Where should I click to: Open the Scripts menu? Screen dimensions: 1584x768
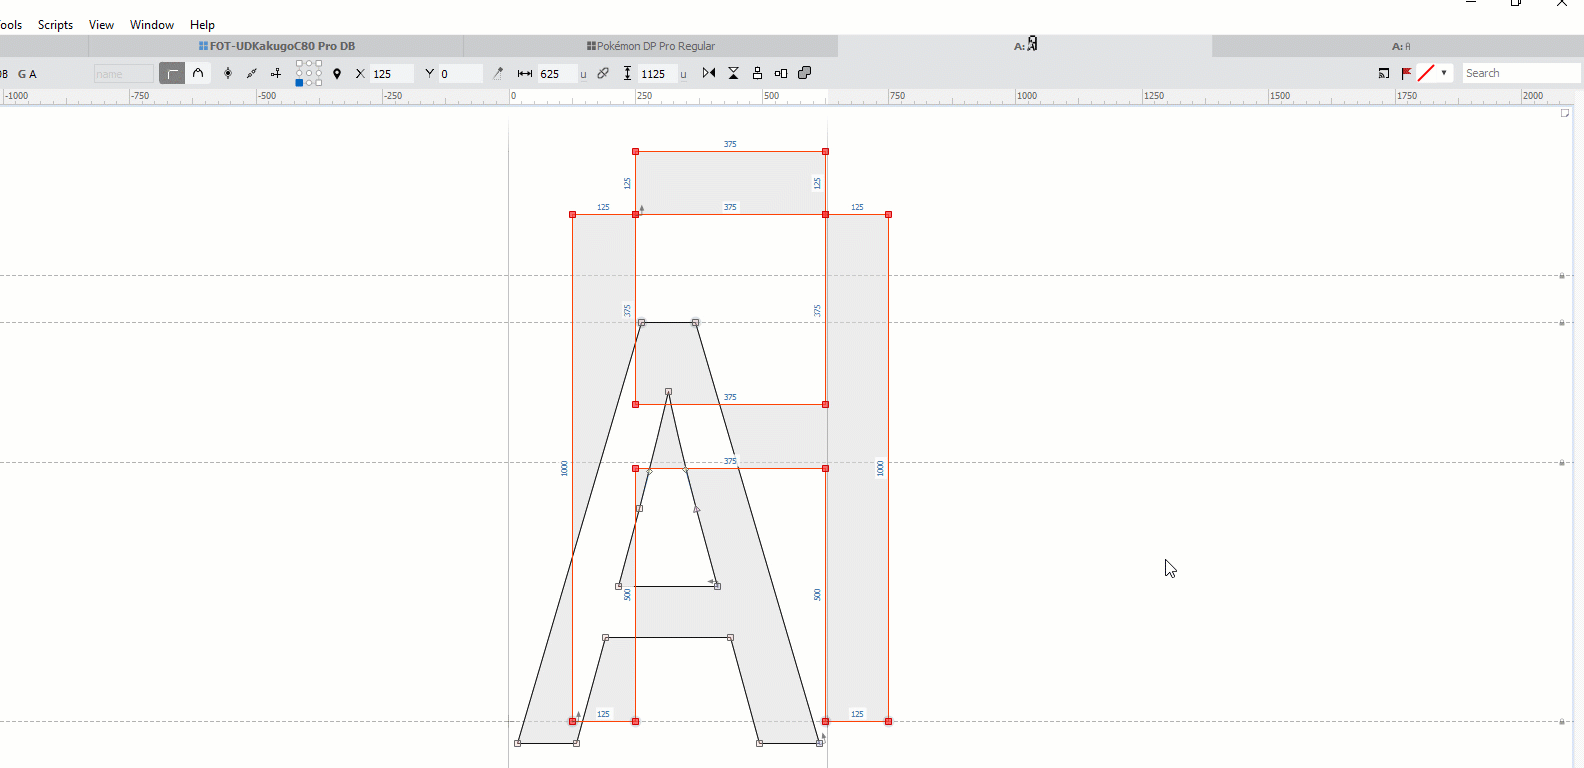click(55, 25)
